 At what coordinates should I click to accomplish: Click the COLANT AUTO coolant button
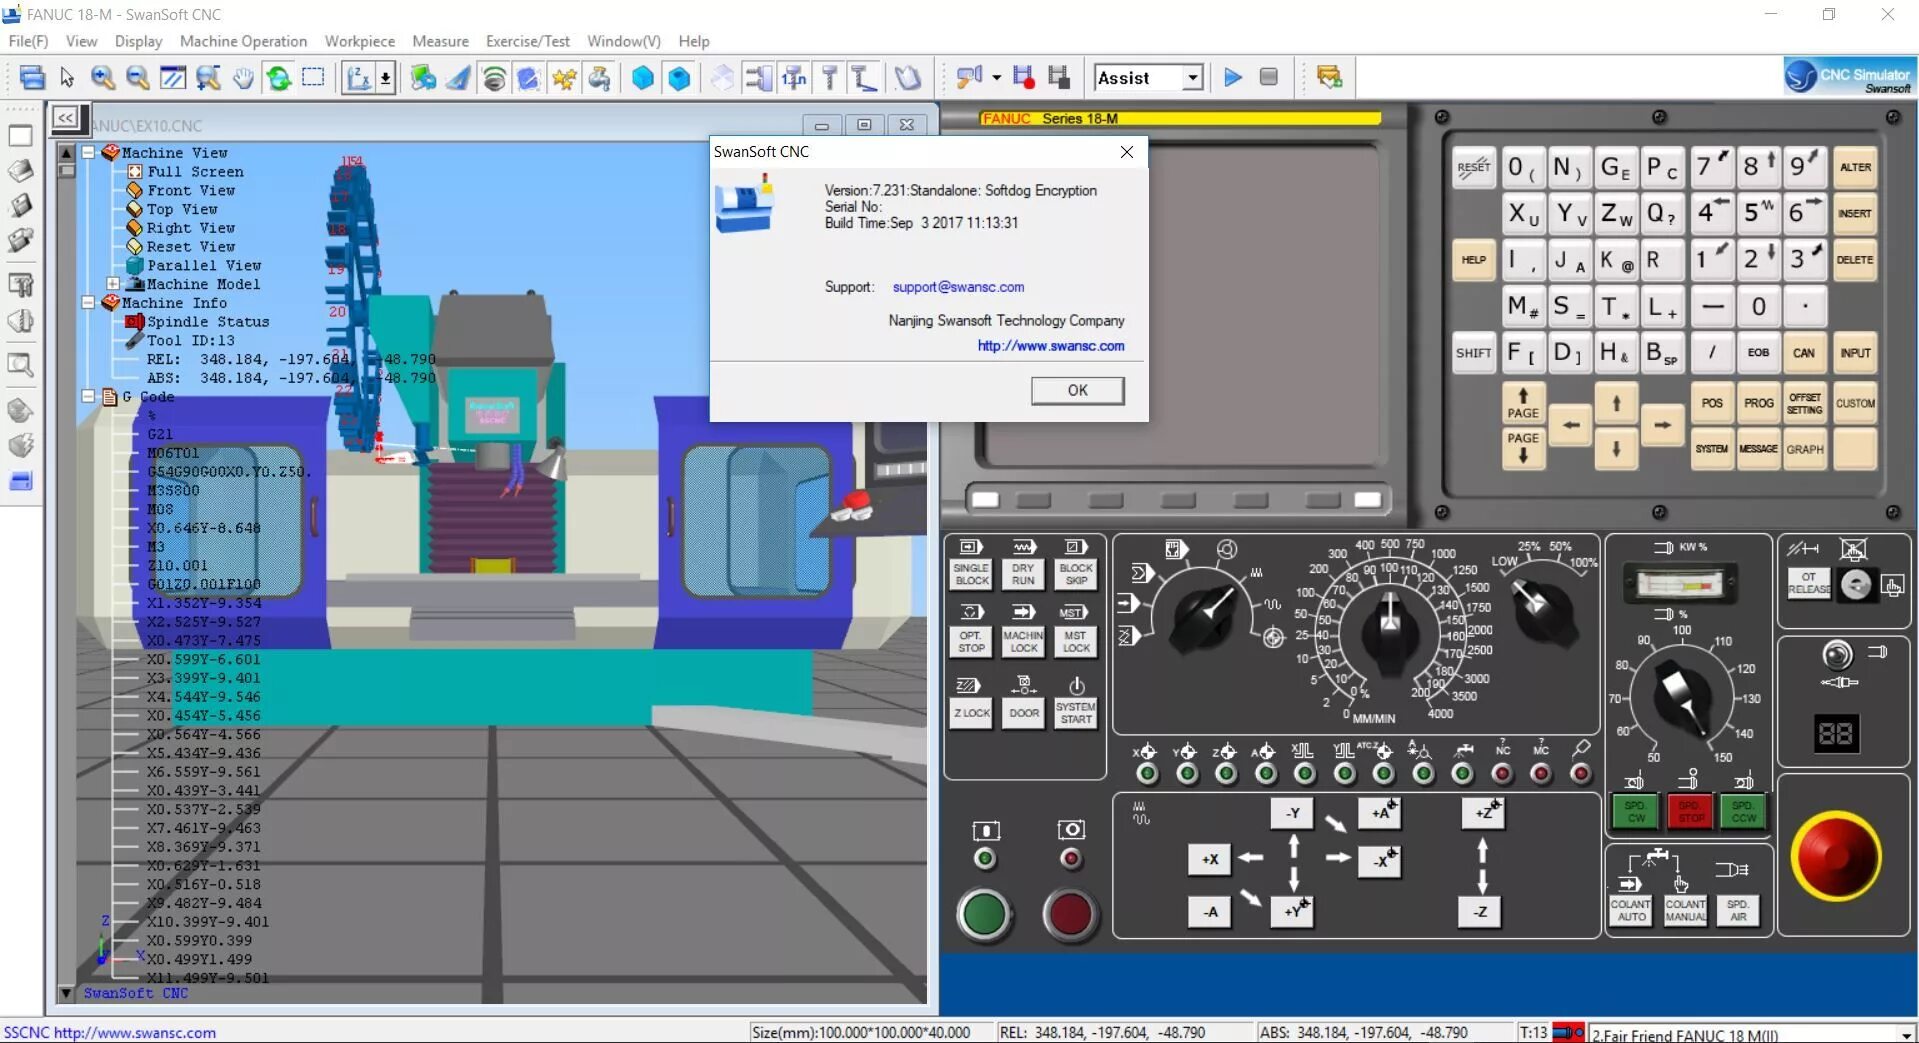click(1631, 909)
